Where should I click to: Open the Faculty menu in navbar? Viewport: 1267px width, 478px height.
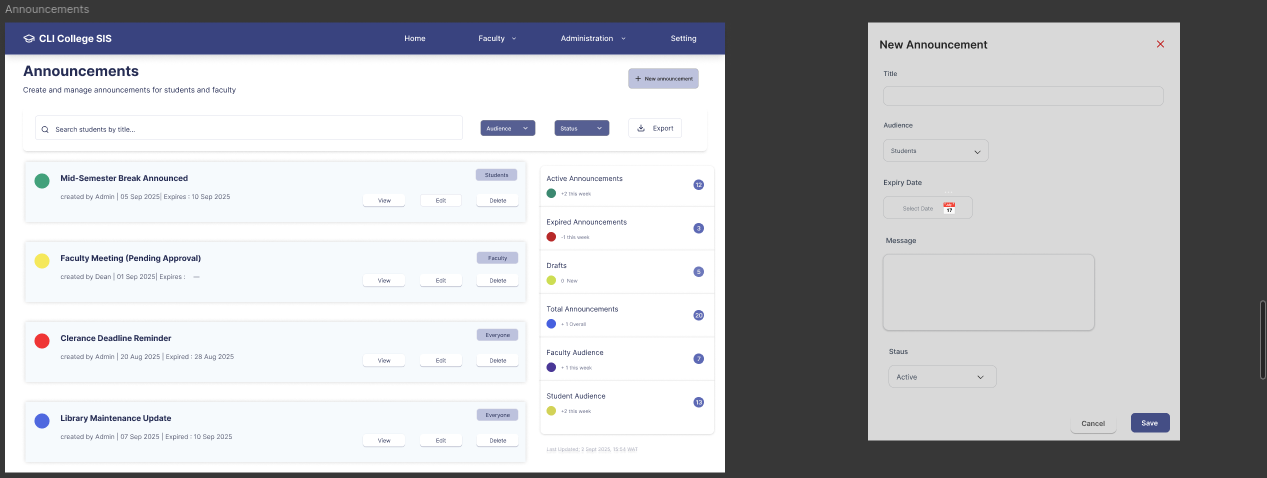pos(497,39)
